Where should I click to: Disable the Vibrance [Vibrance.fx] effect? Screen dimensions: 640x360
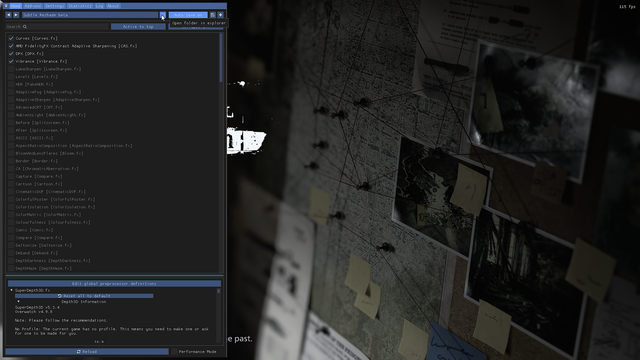tap(11, 61)
